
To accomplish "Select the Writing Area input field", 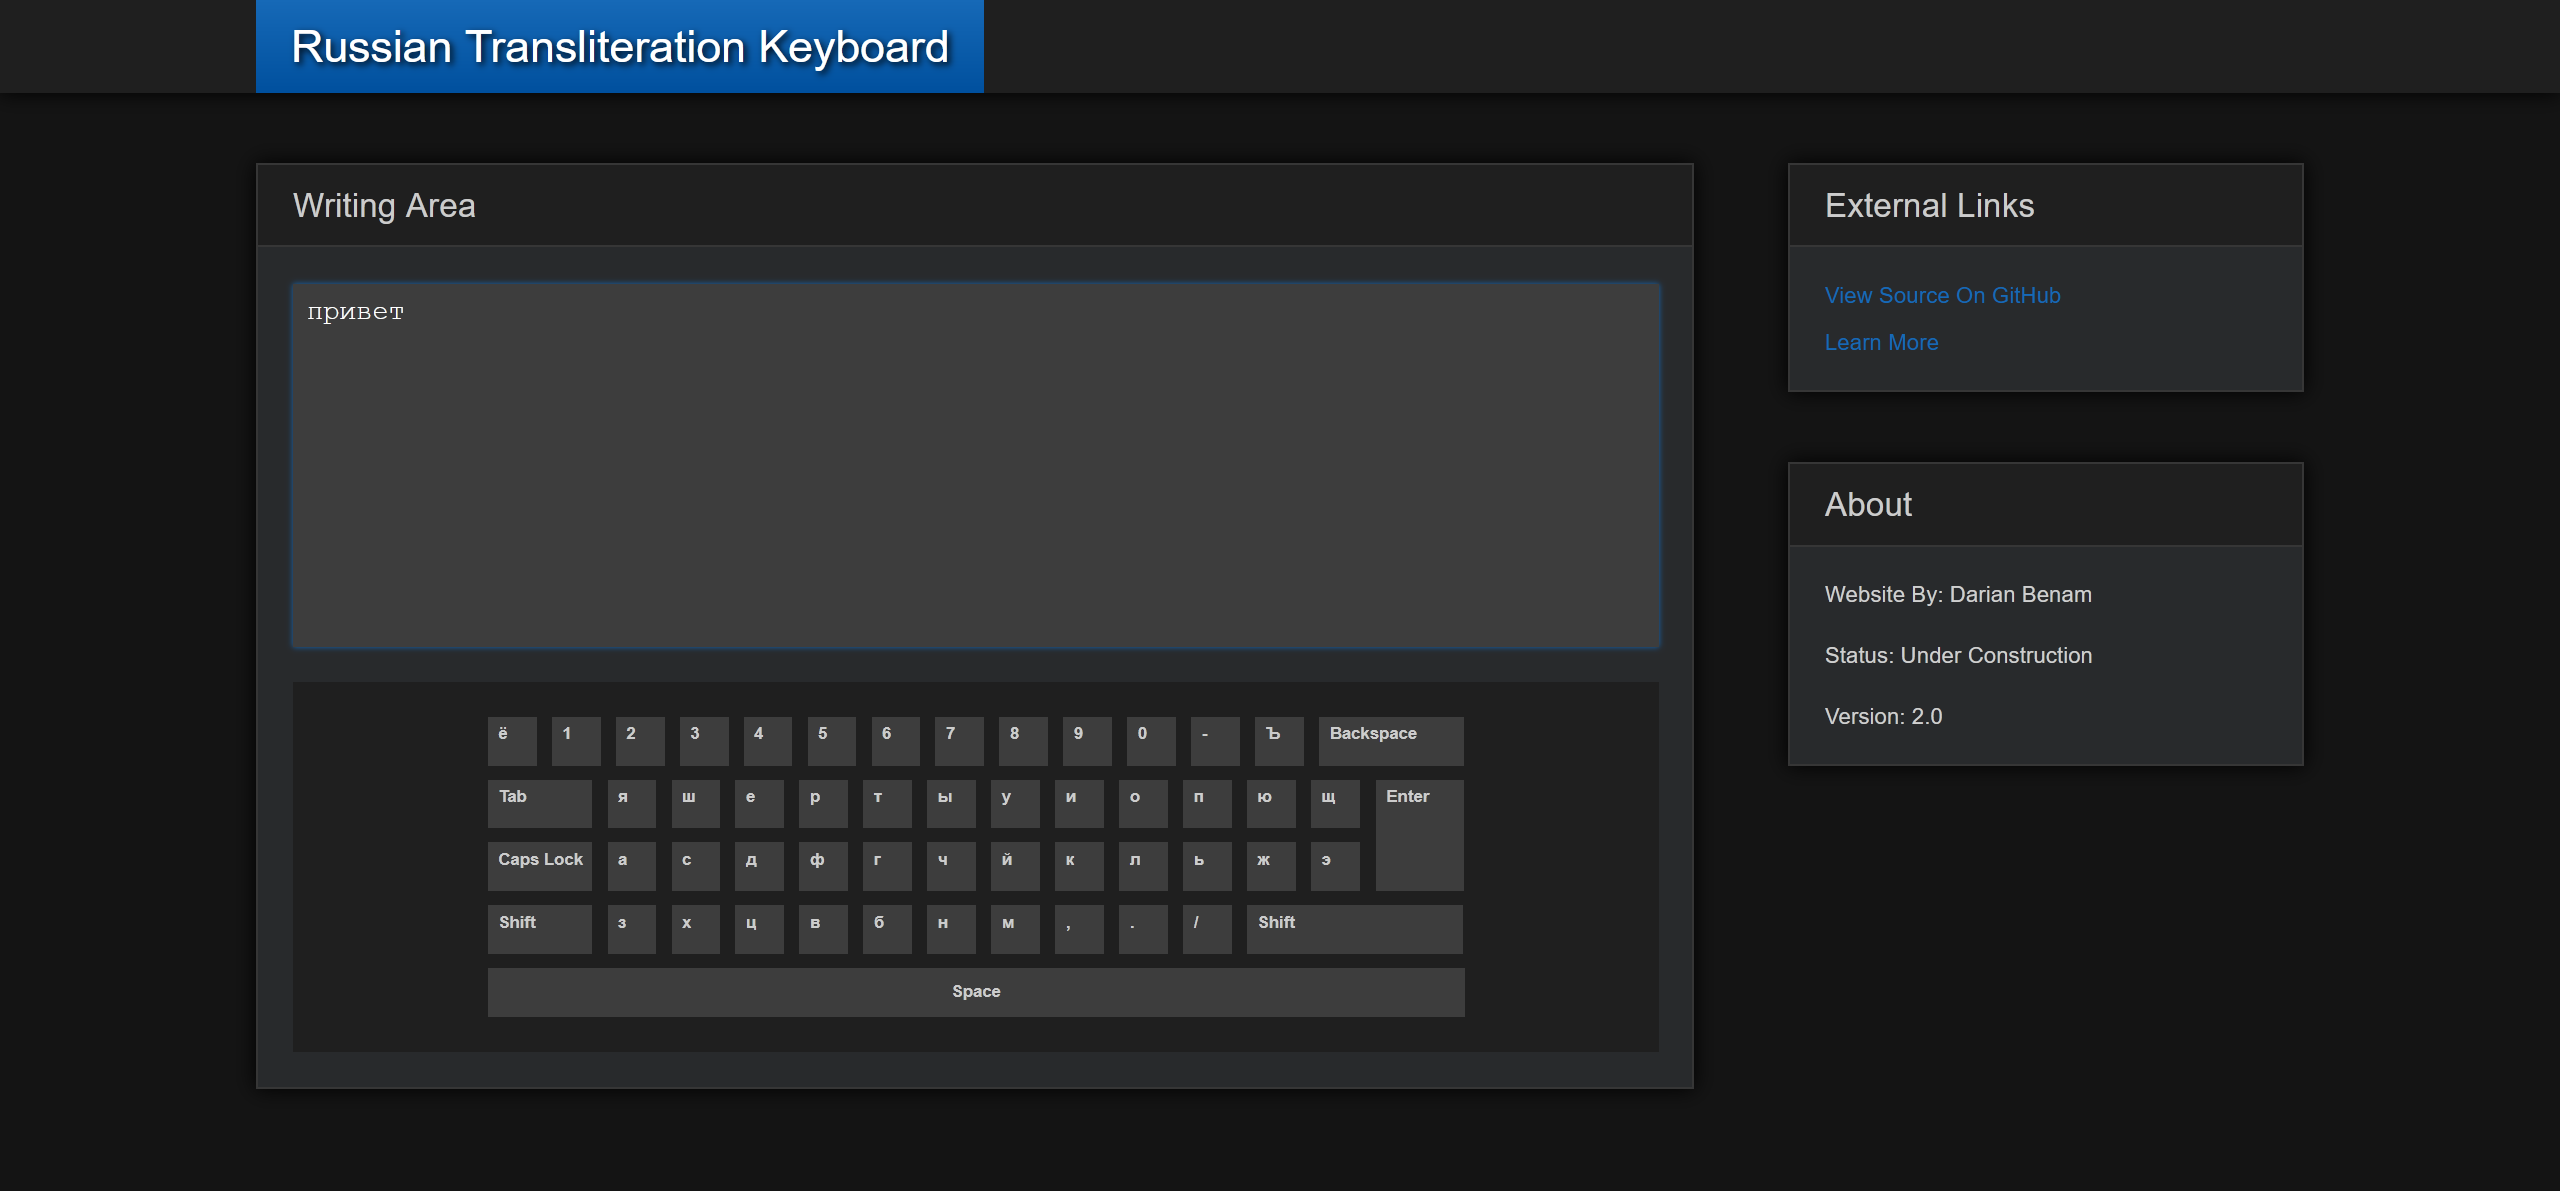I will pyautogui.click(x=975, y=464).
